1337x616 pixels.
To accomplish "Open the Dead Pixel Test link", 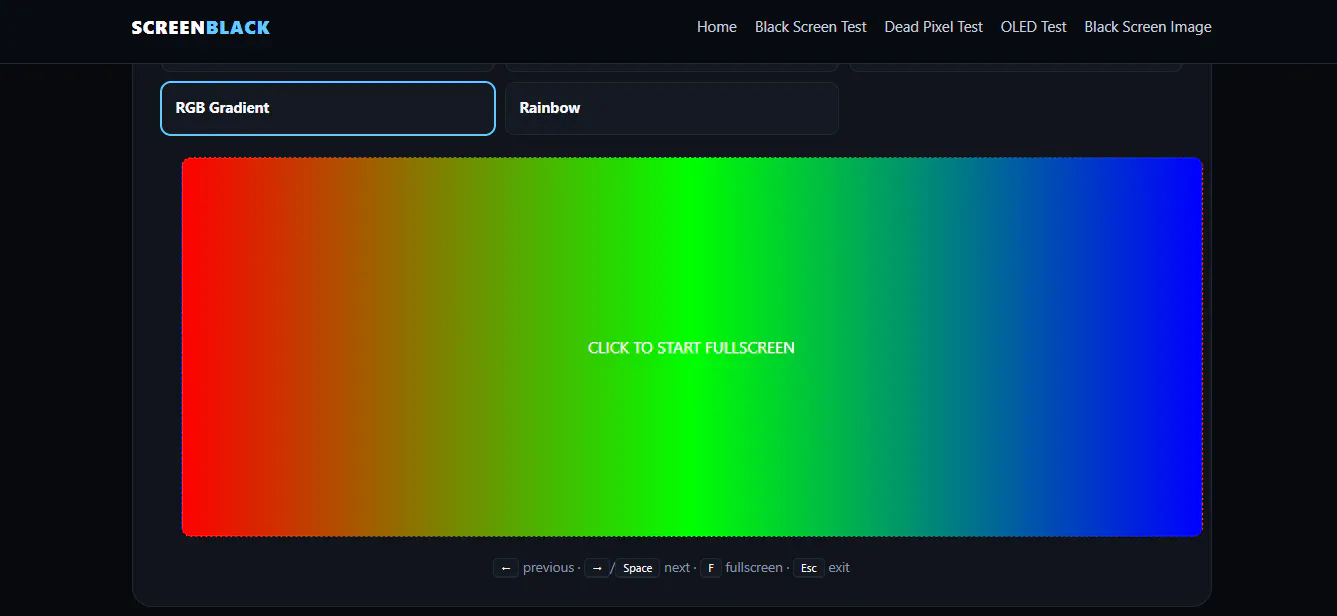I will (x=934, y=27).
